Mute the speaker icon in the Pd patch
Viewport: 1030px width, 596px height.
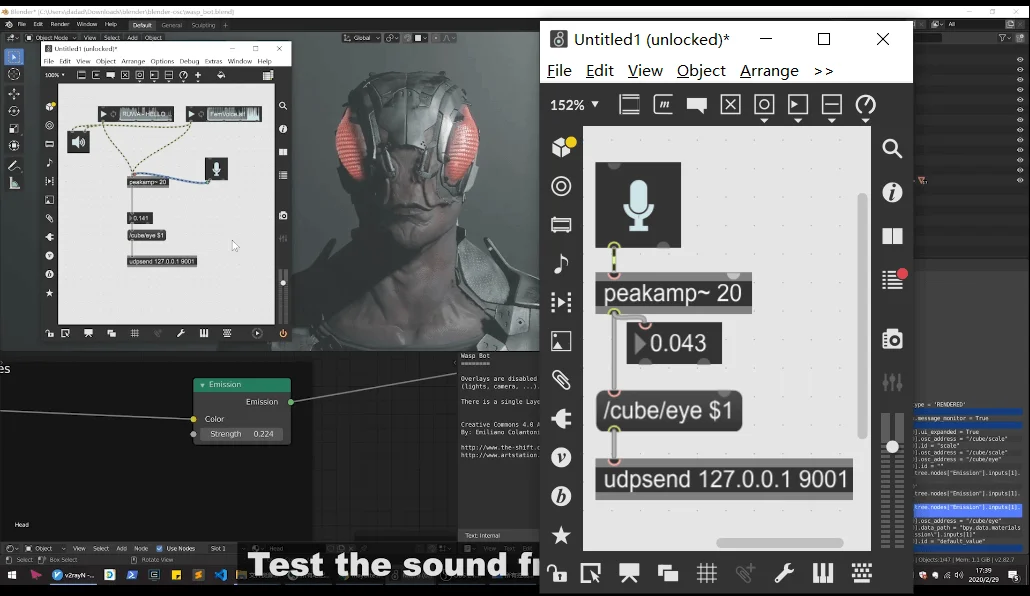coord(78,141)
